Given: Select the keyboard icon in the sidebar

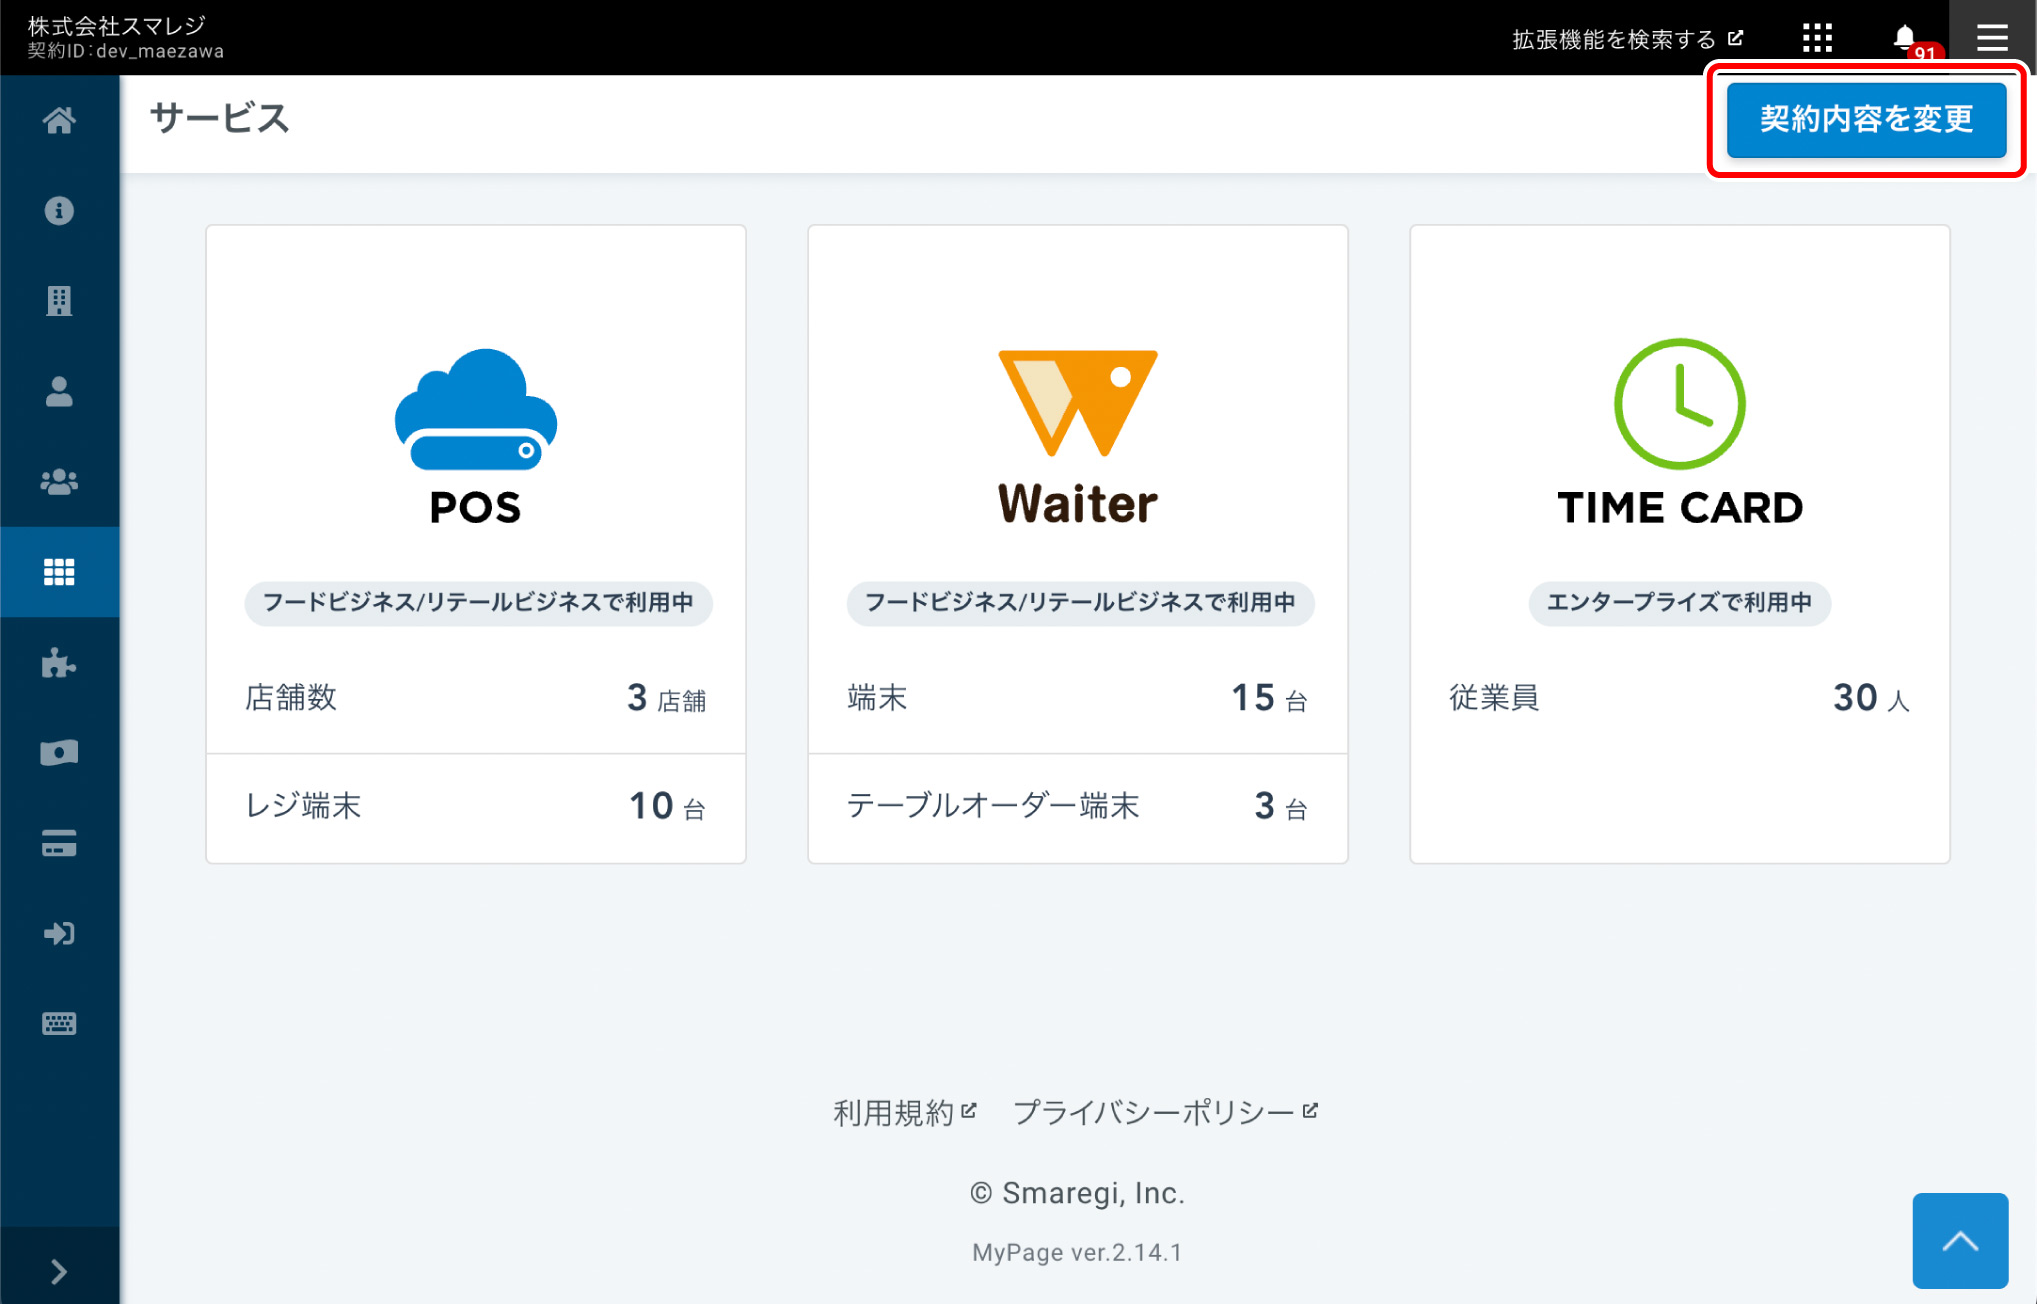Looking at the screenshot, I should 59,1022.
